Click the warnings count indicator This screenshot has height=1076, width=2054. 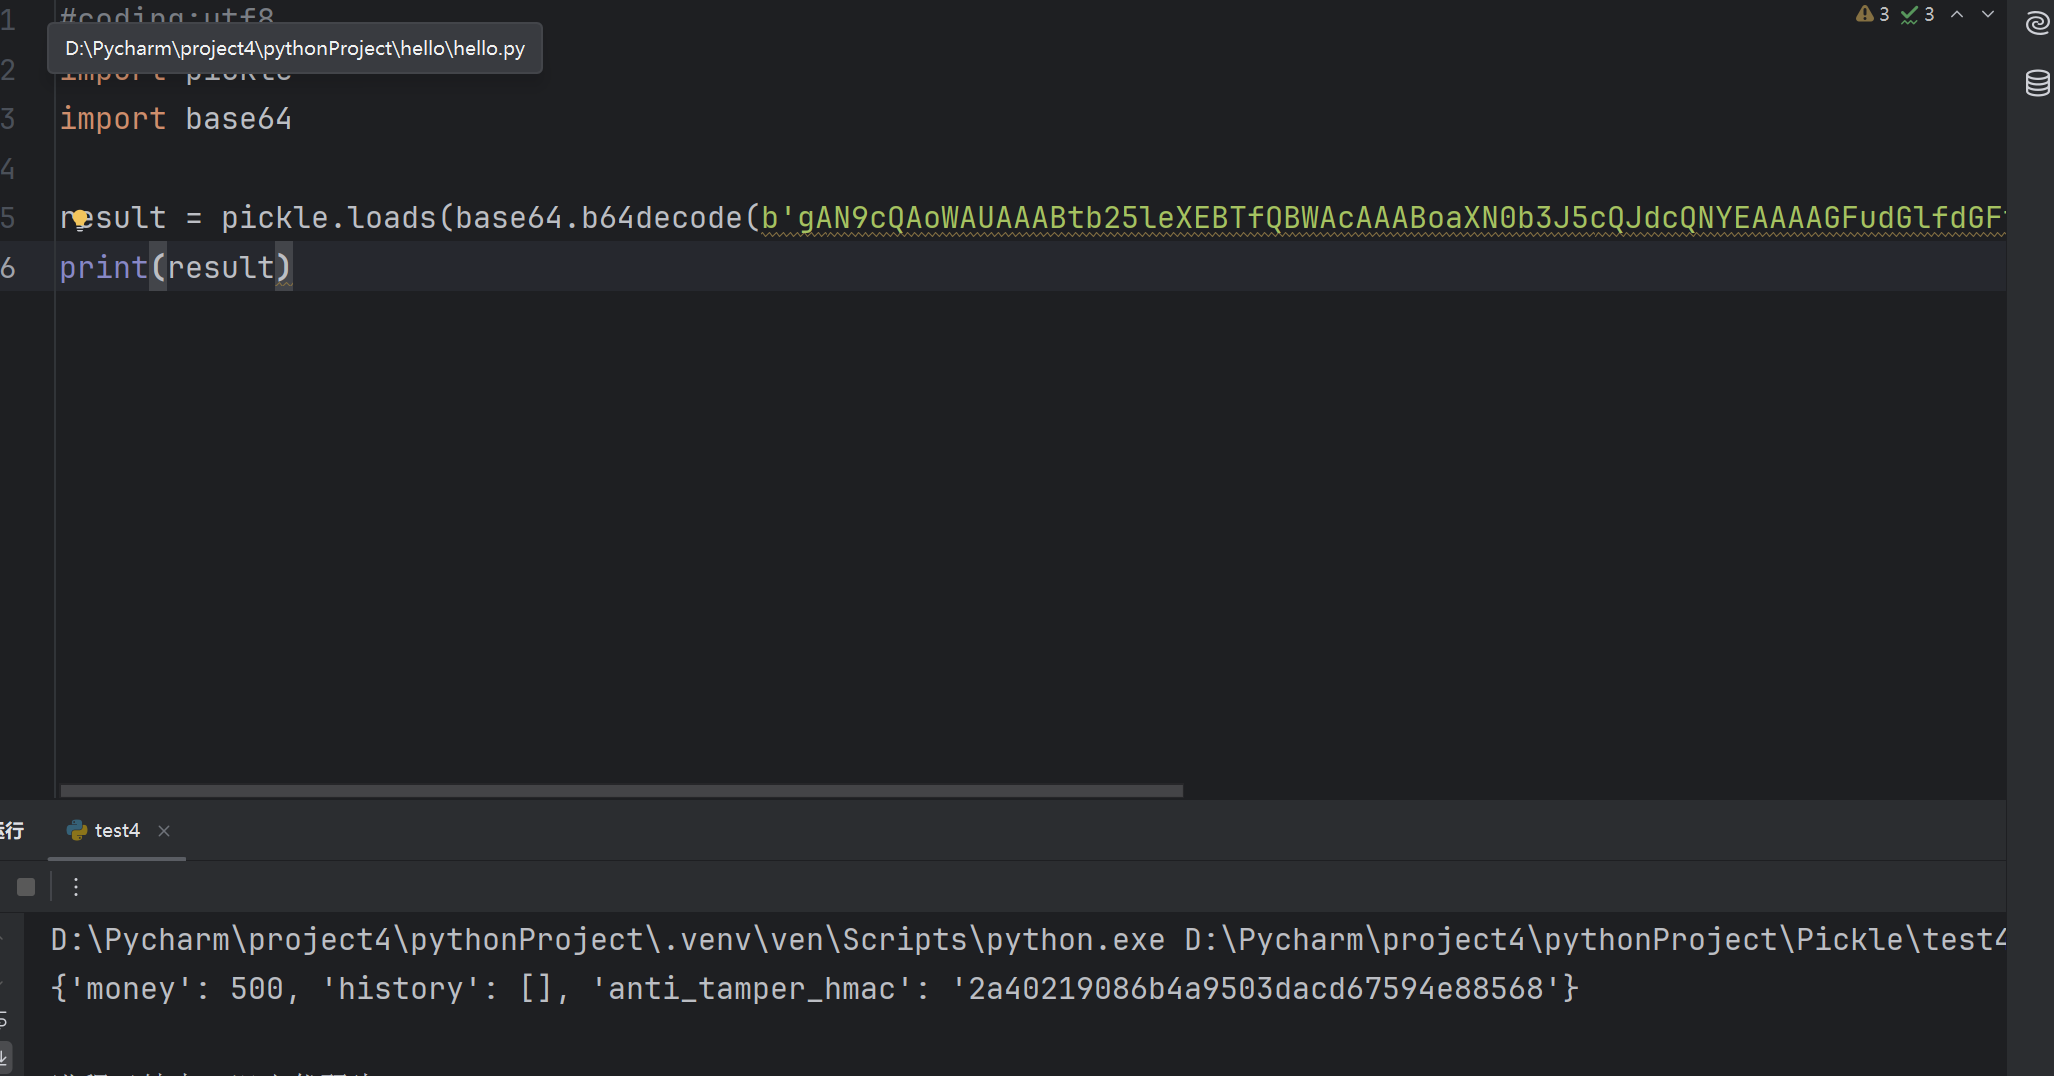pos(1872,14)
